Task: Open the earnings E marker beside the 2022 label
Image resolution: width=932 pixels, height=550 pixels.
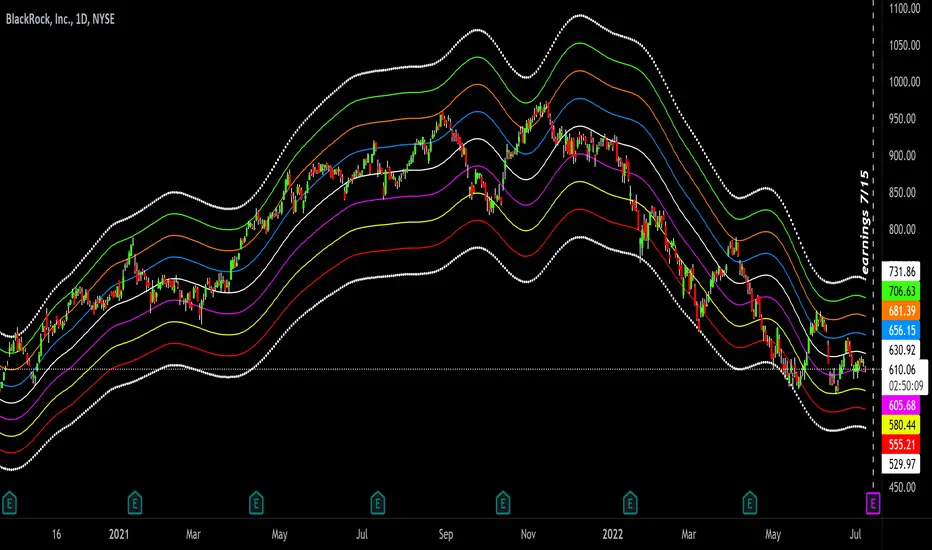Action: [x=630, y=504]
